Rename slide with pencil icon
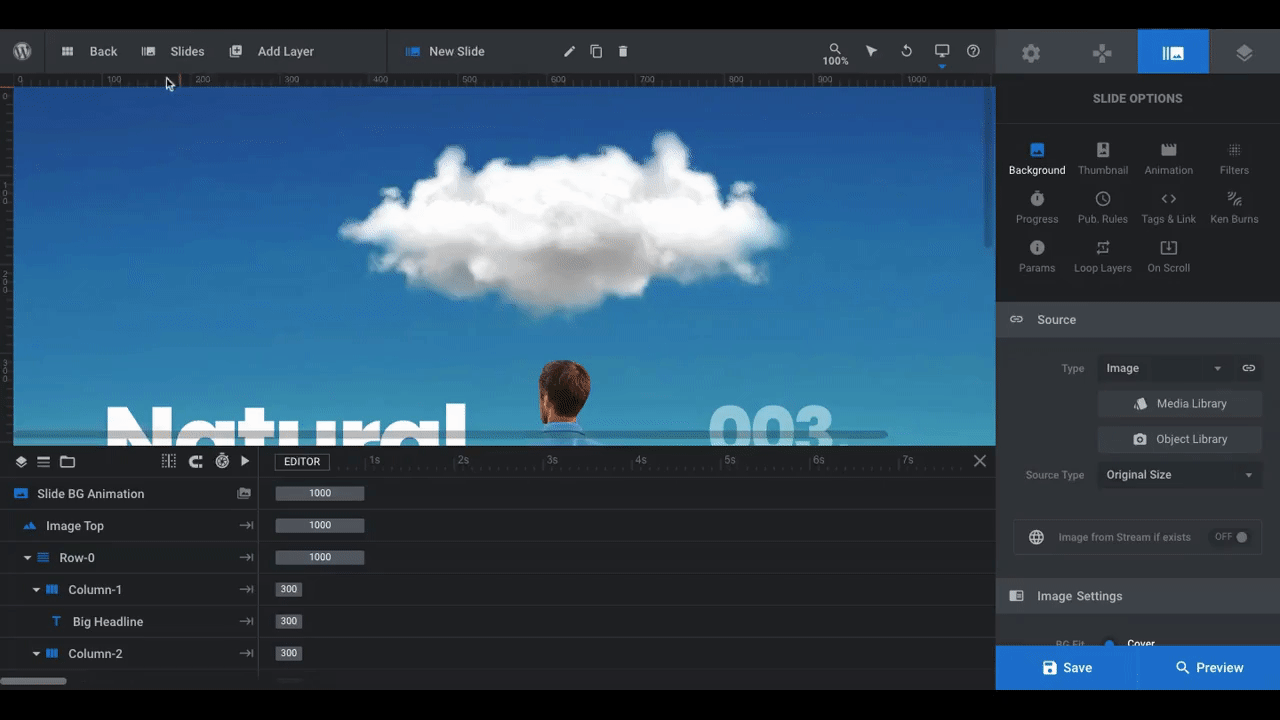Screen dimensions: 1280x720 (569, 51)
